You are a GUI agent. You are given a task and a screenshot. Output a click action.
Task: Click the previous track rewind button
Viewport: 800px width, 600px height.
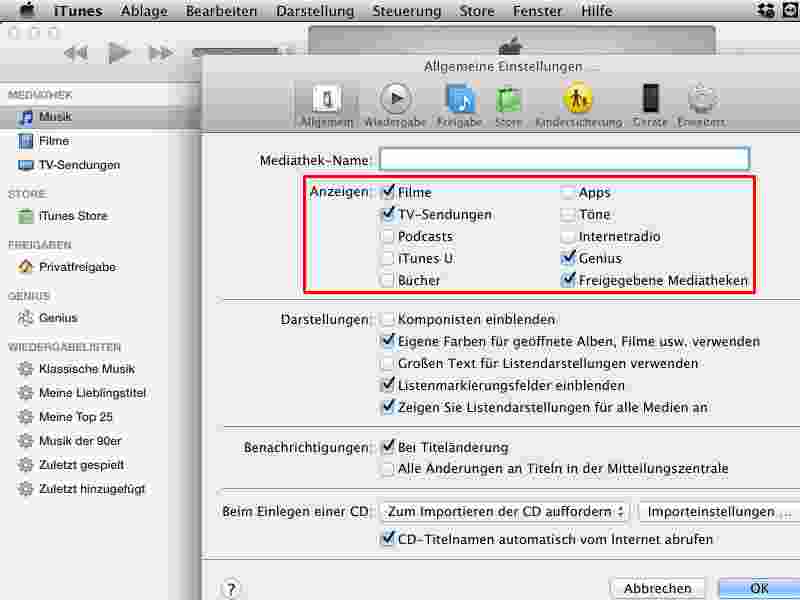pos(76,53)
